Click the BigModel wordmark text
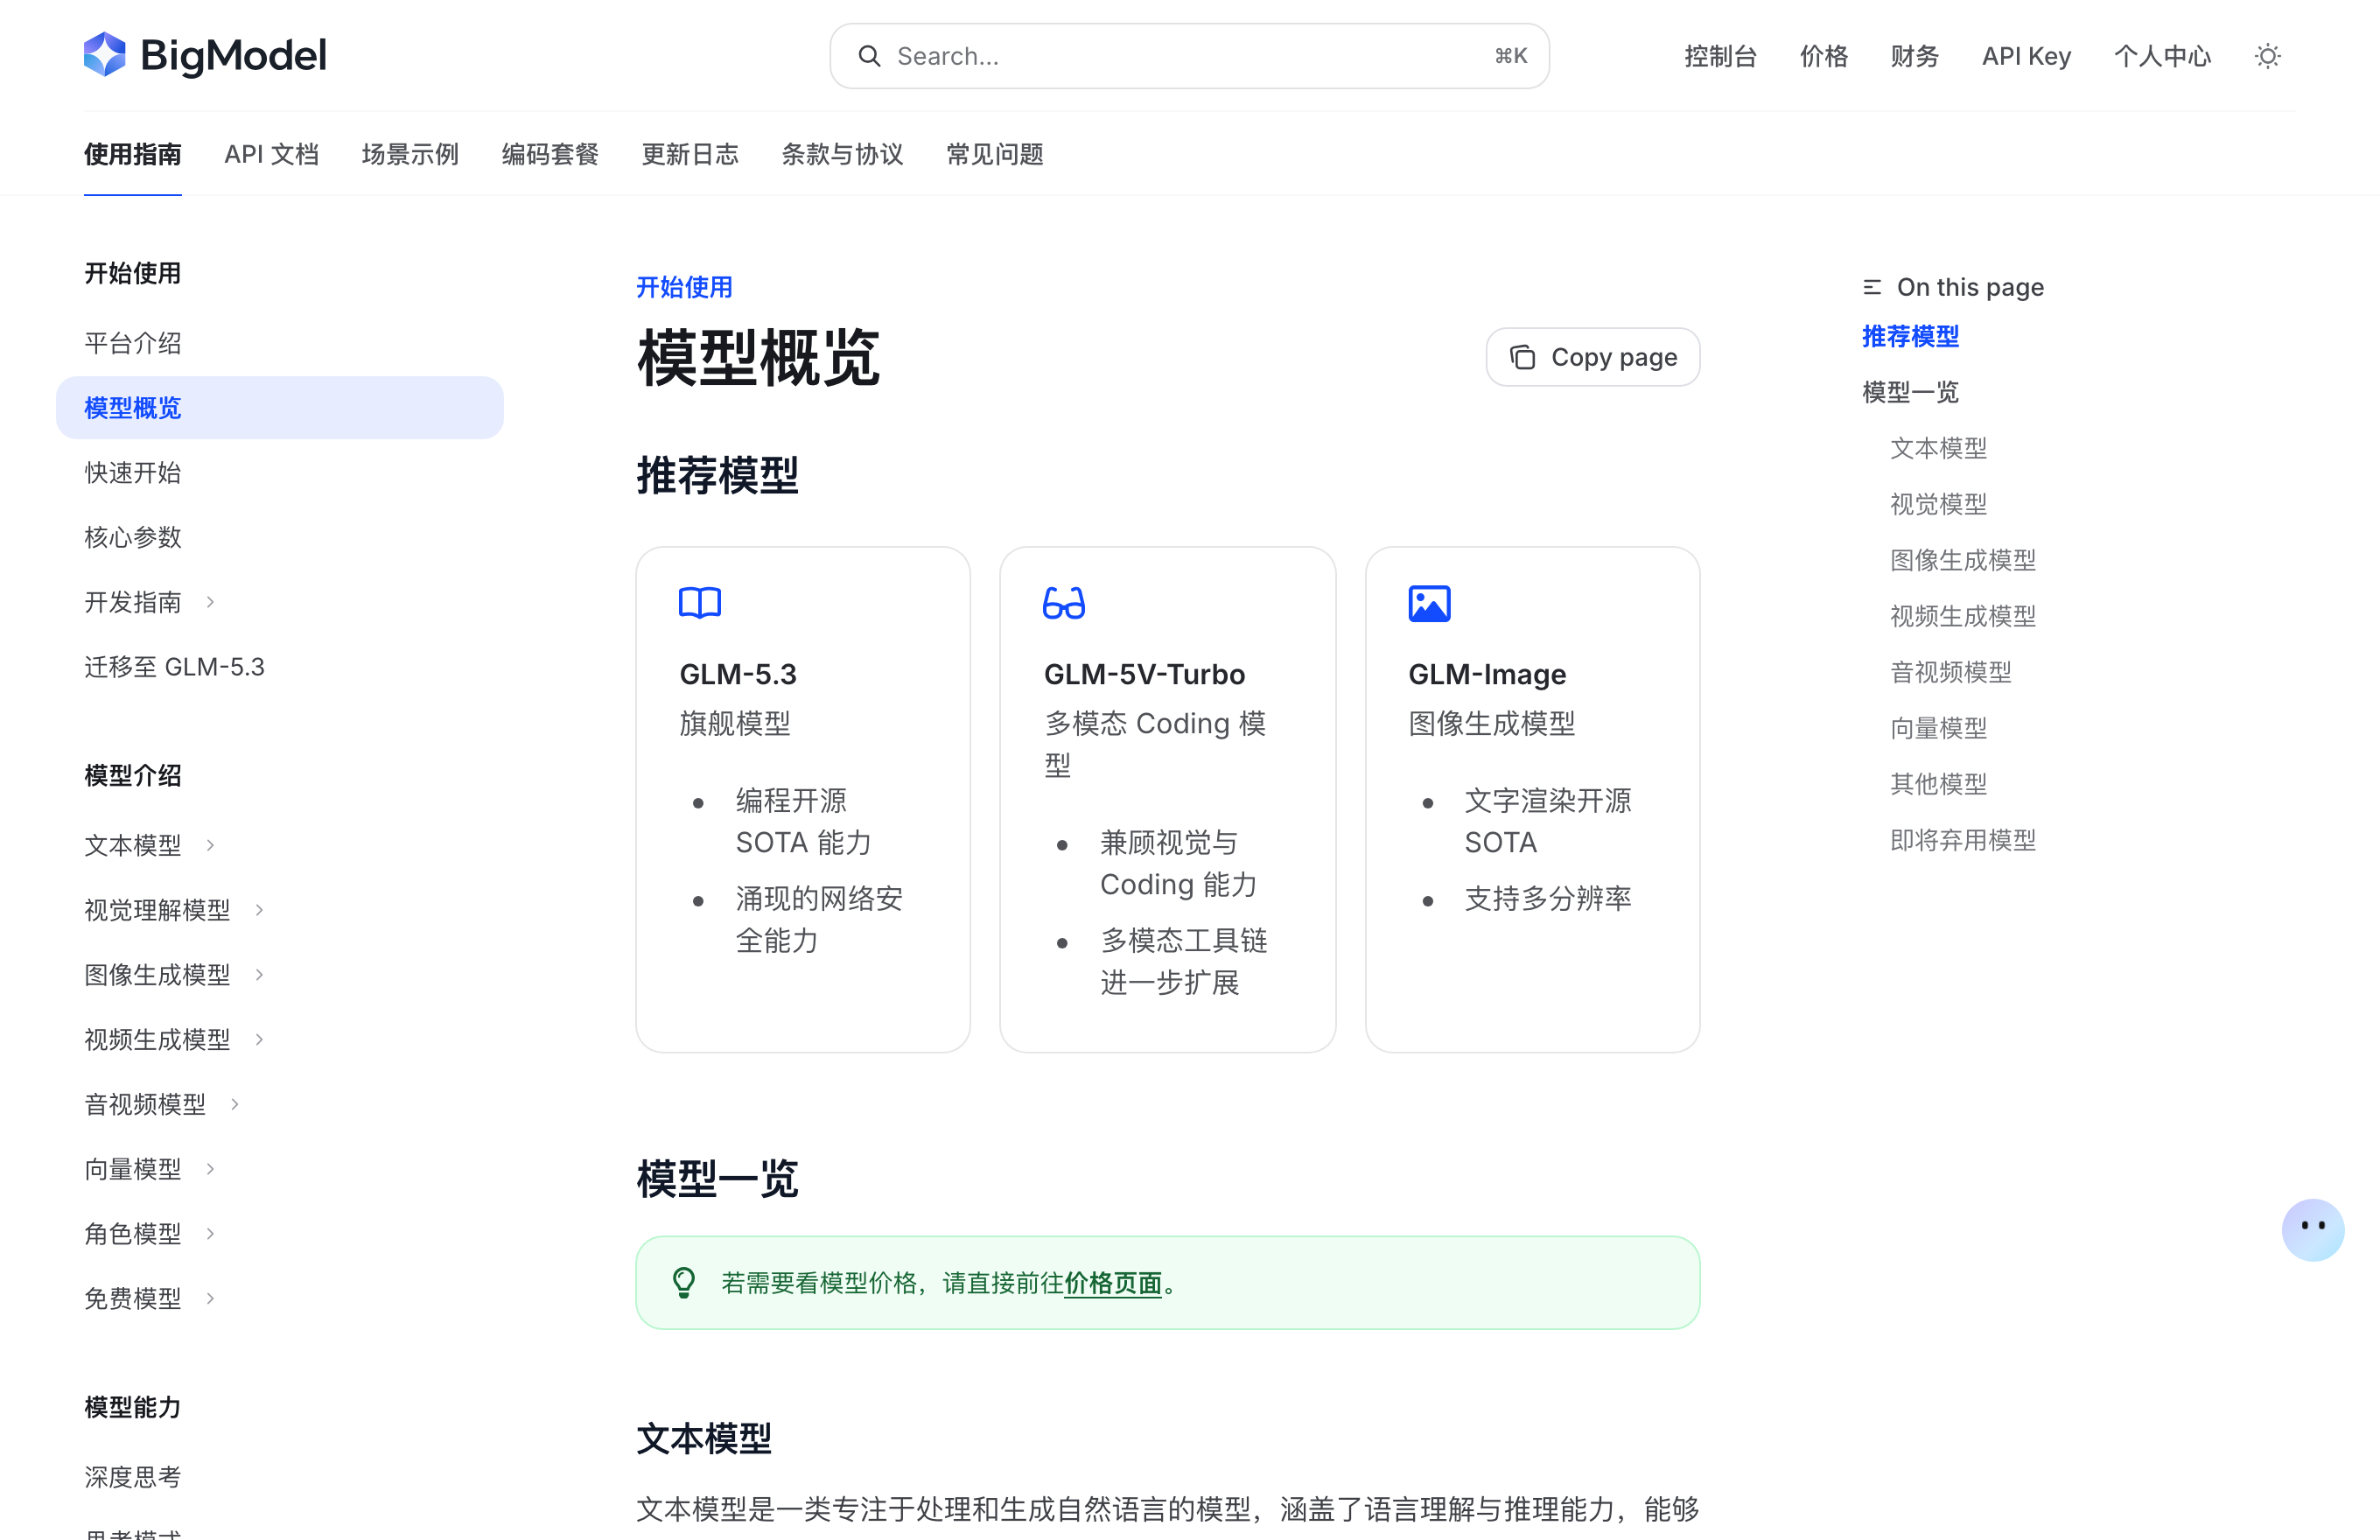2380x1540 pixels. point(233,56)
